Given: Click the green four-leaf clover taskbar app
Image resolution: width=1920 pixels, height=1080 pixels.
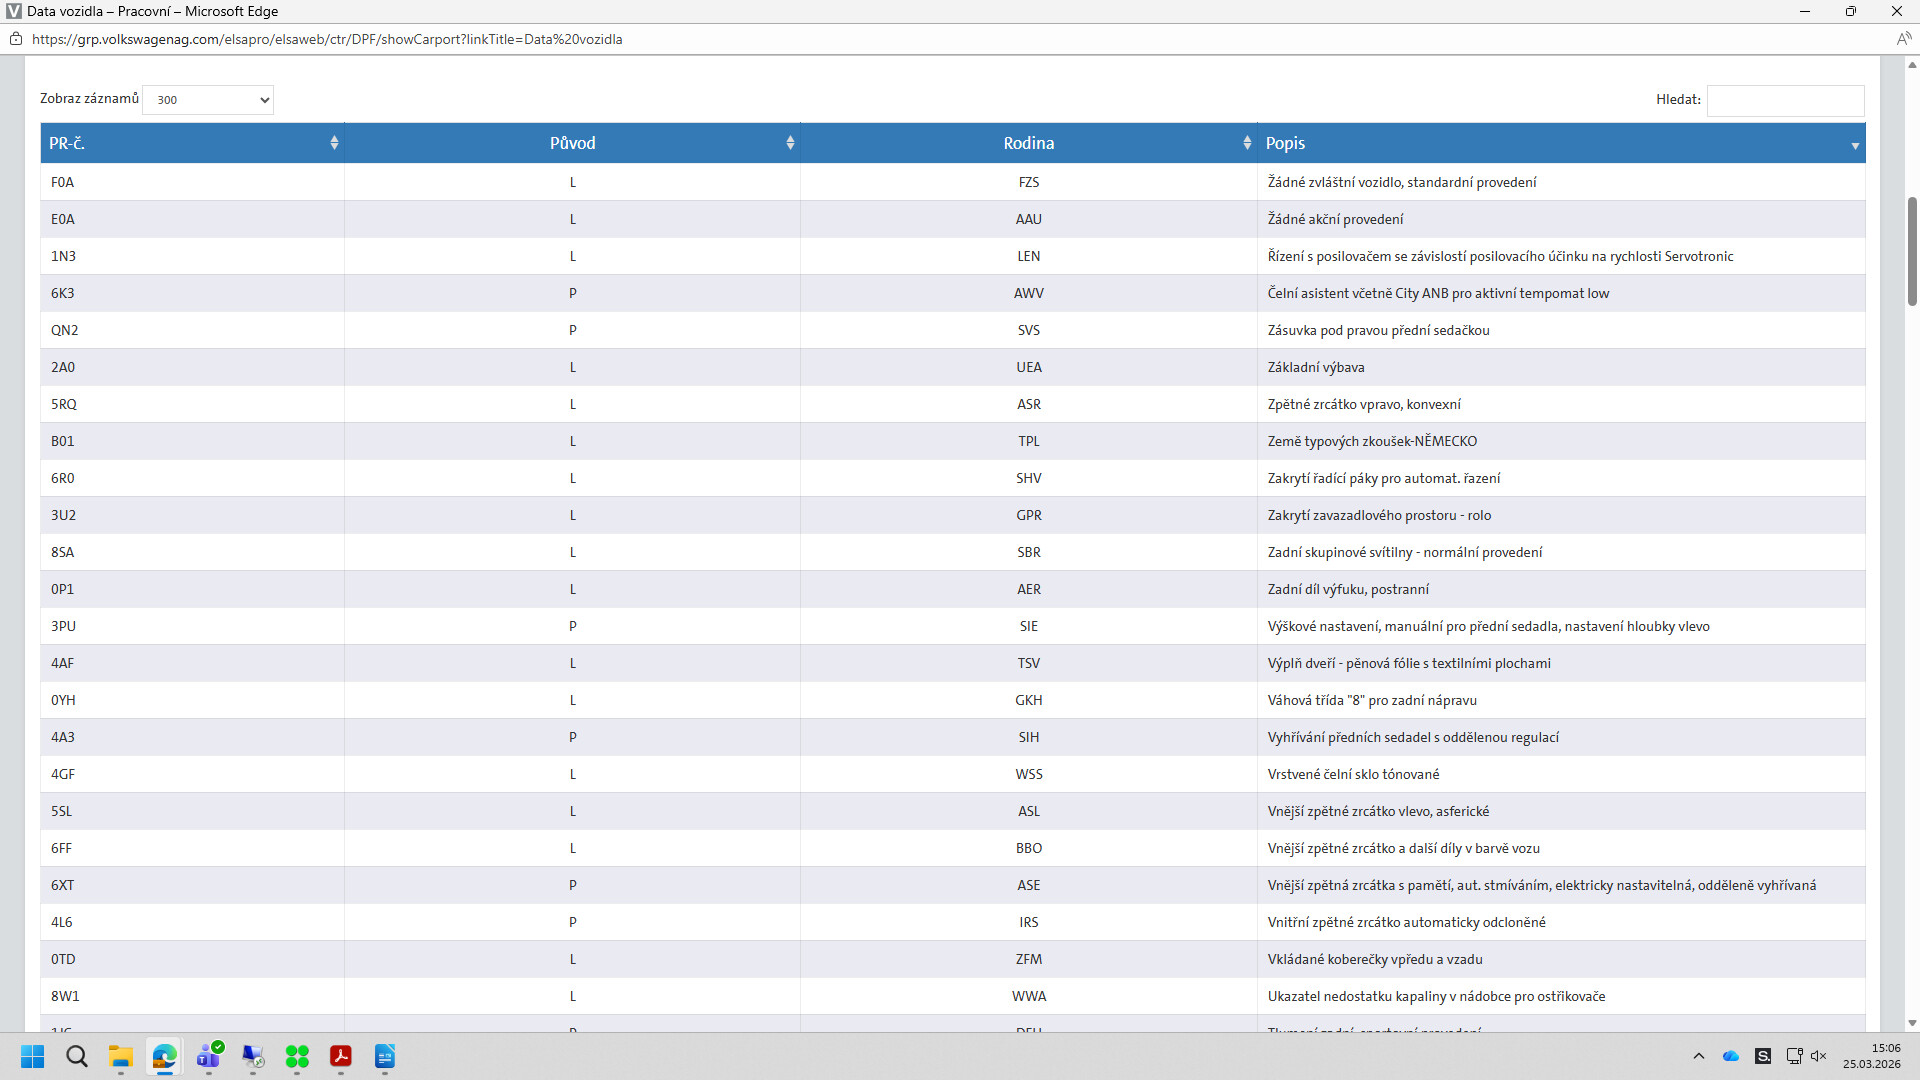Looking at the screenshot, I should (297, 1056).
